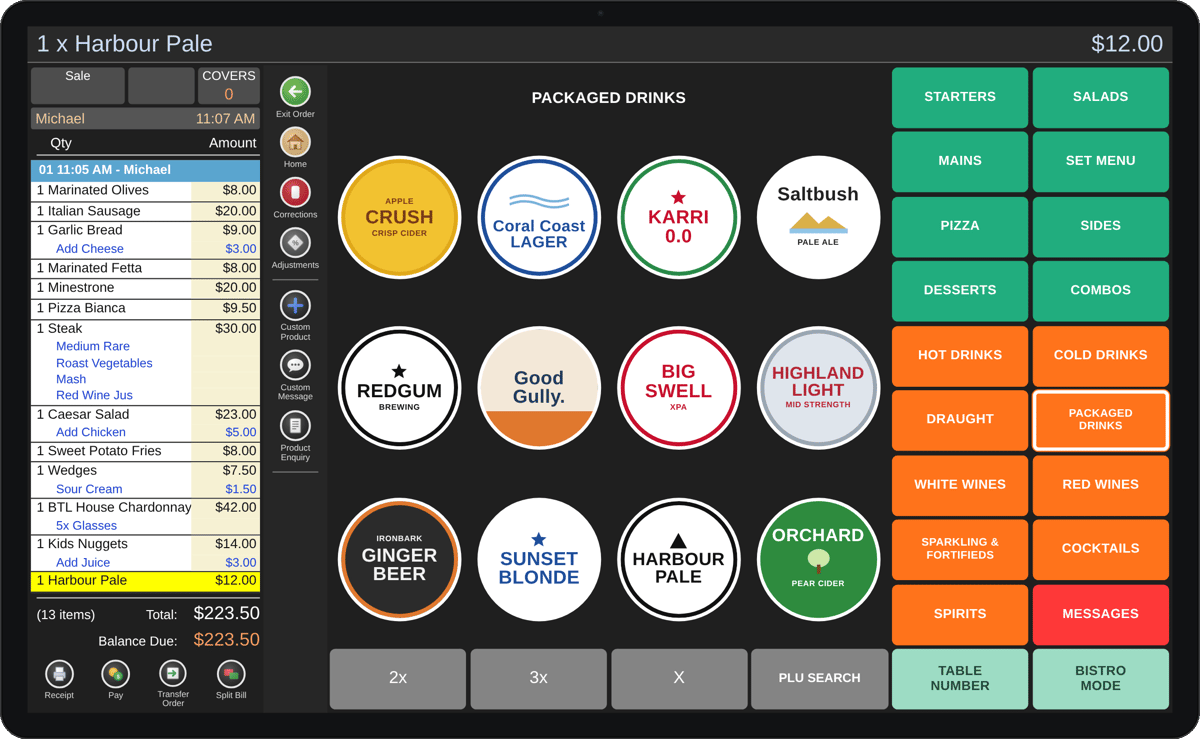The image size is (1200, 739).
Task: Switch to Hot Drinks
Action: [x=960, y=355]
